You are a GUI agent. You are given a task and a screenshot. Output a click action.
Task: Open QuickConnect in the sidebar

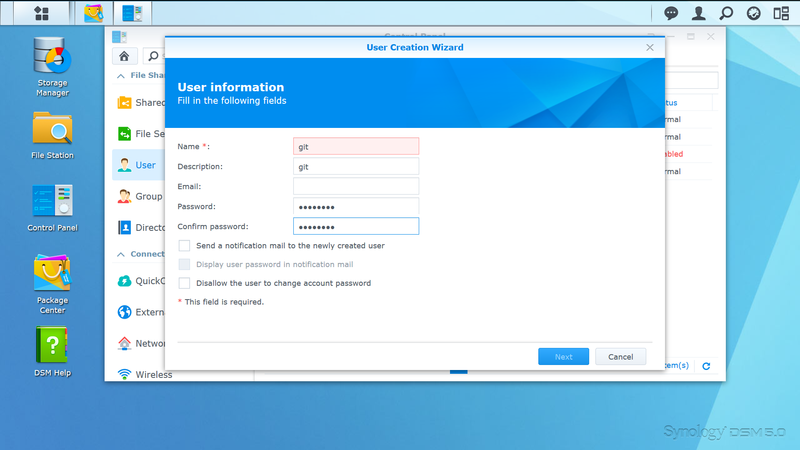coord(141,281)
